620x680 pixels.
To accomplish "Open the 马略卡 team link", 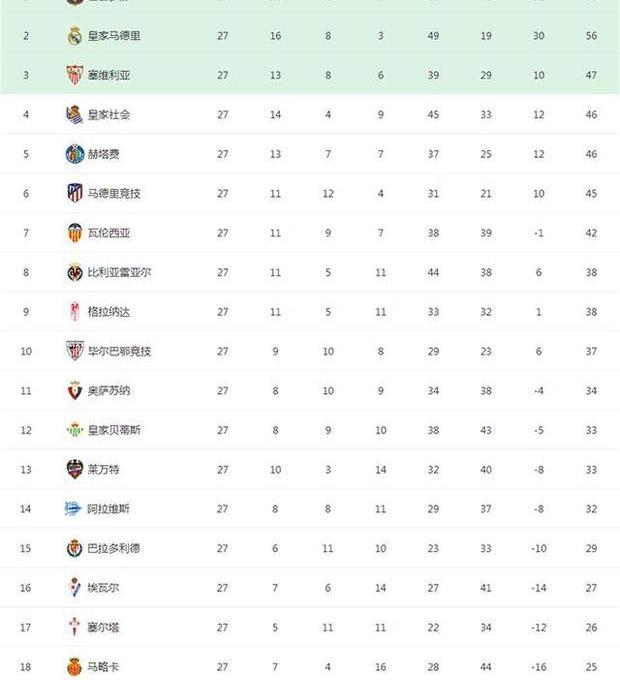I will [103, 667].
